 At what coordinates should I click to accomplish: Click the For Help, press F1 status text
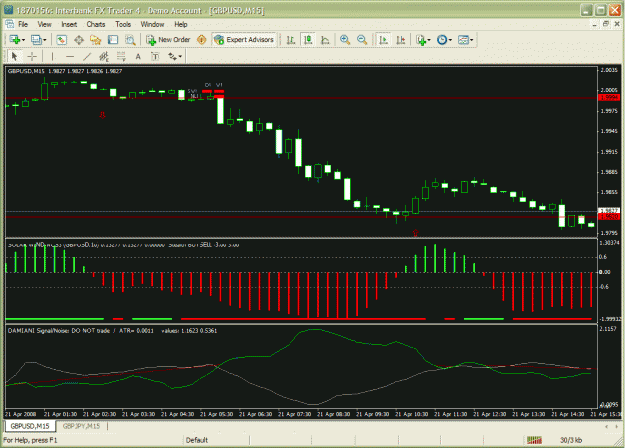pos(30,440)
